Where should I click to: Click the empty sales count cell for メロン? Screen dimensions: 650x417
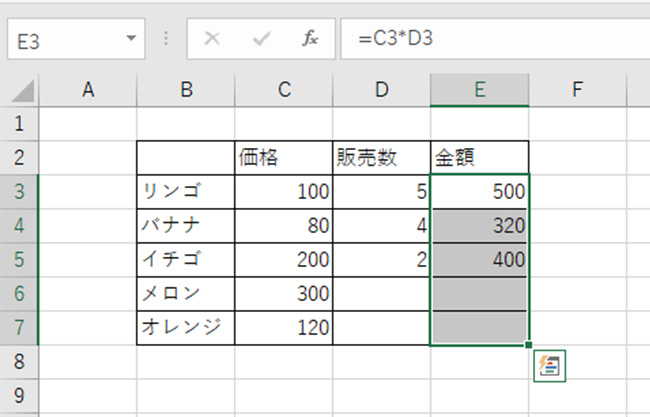(381, 294)
